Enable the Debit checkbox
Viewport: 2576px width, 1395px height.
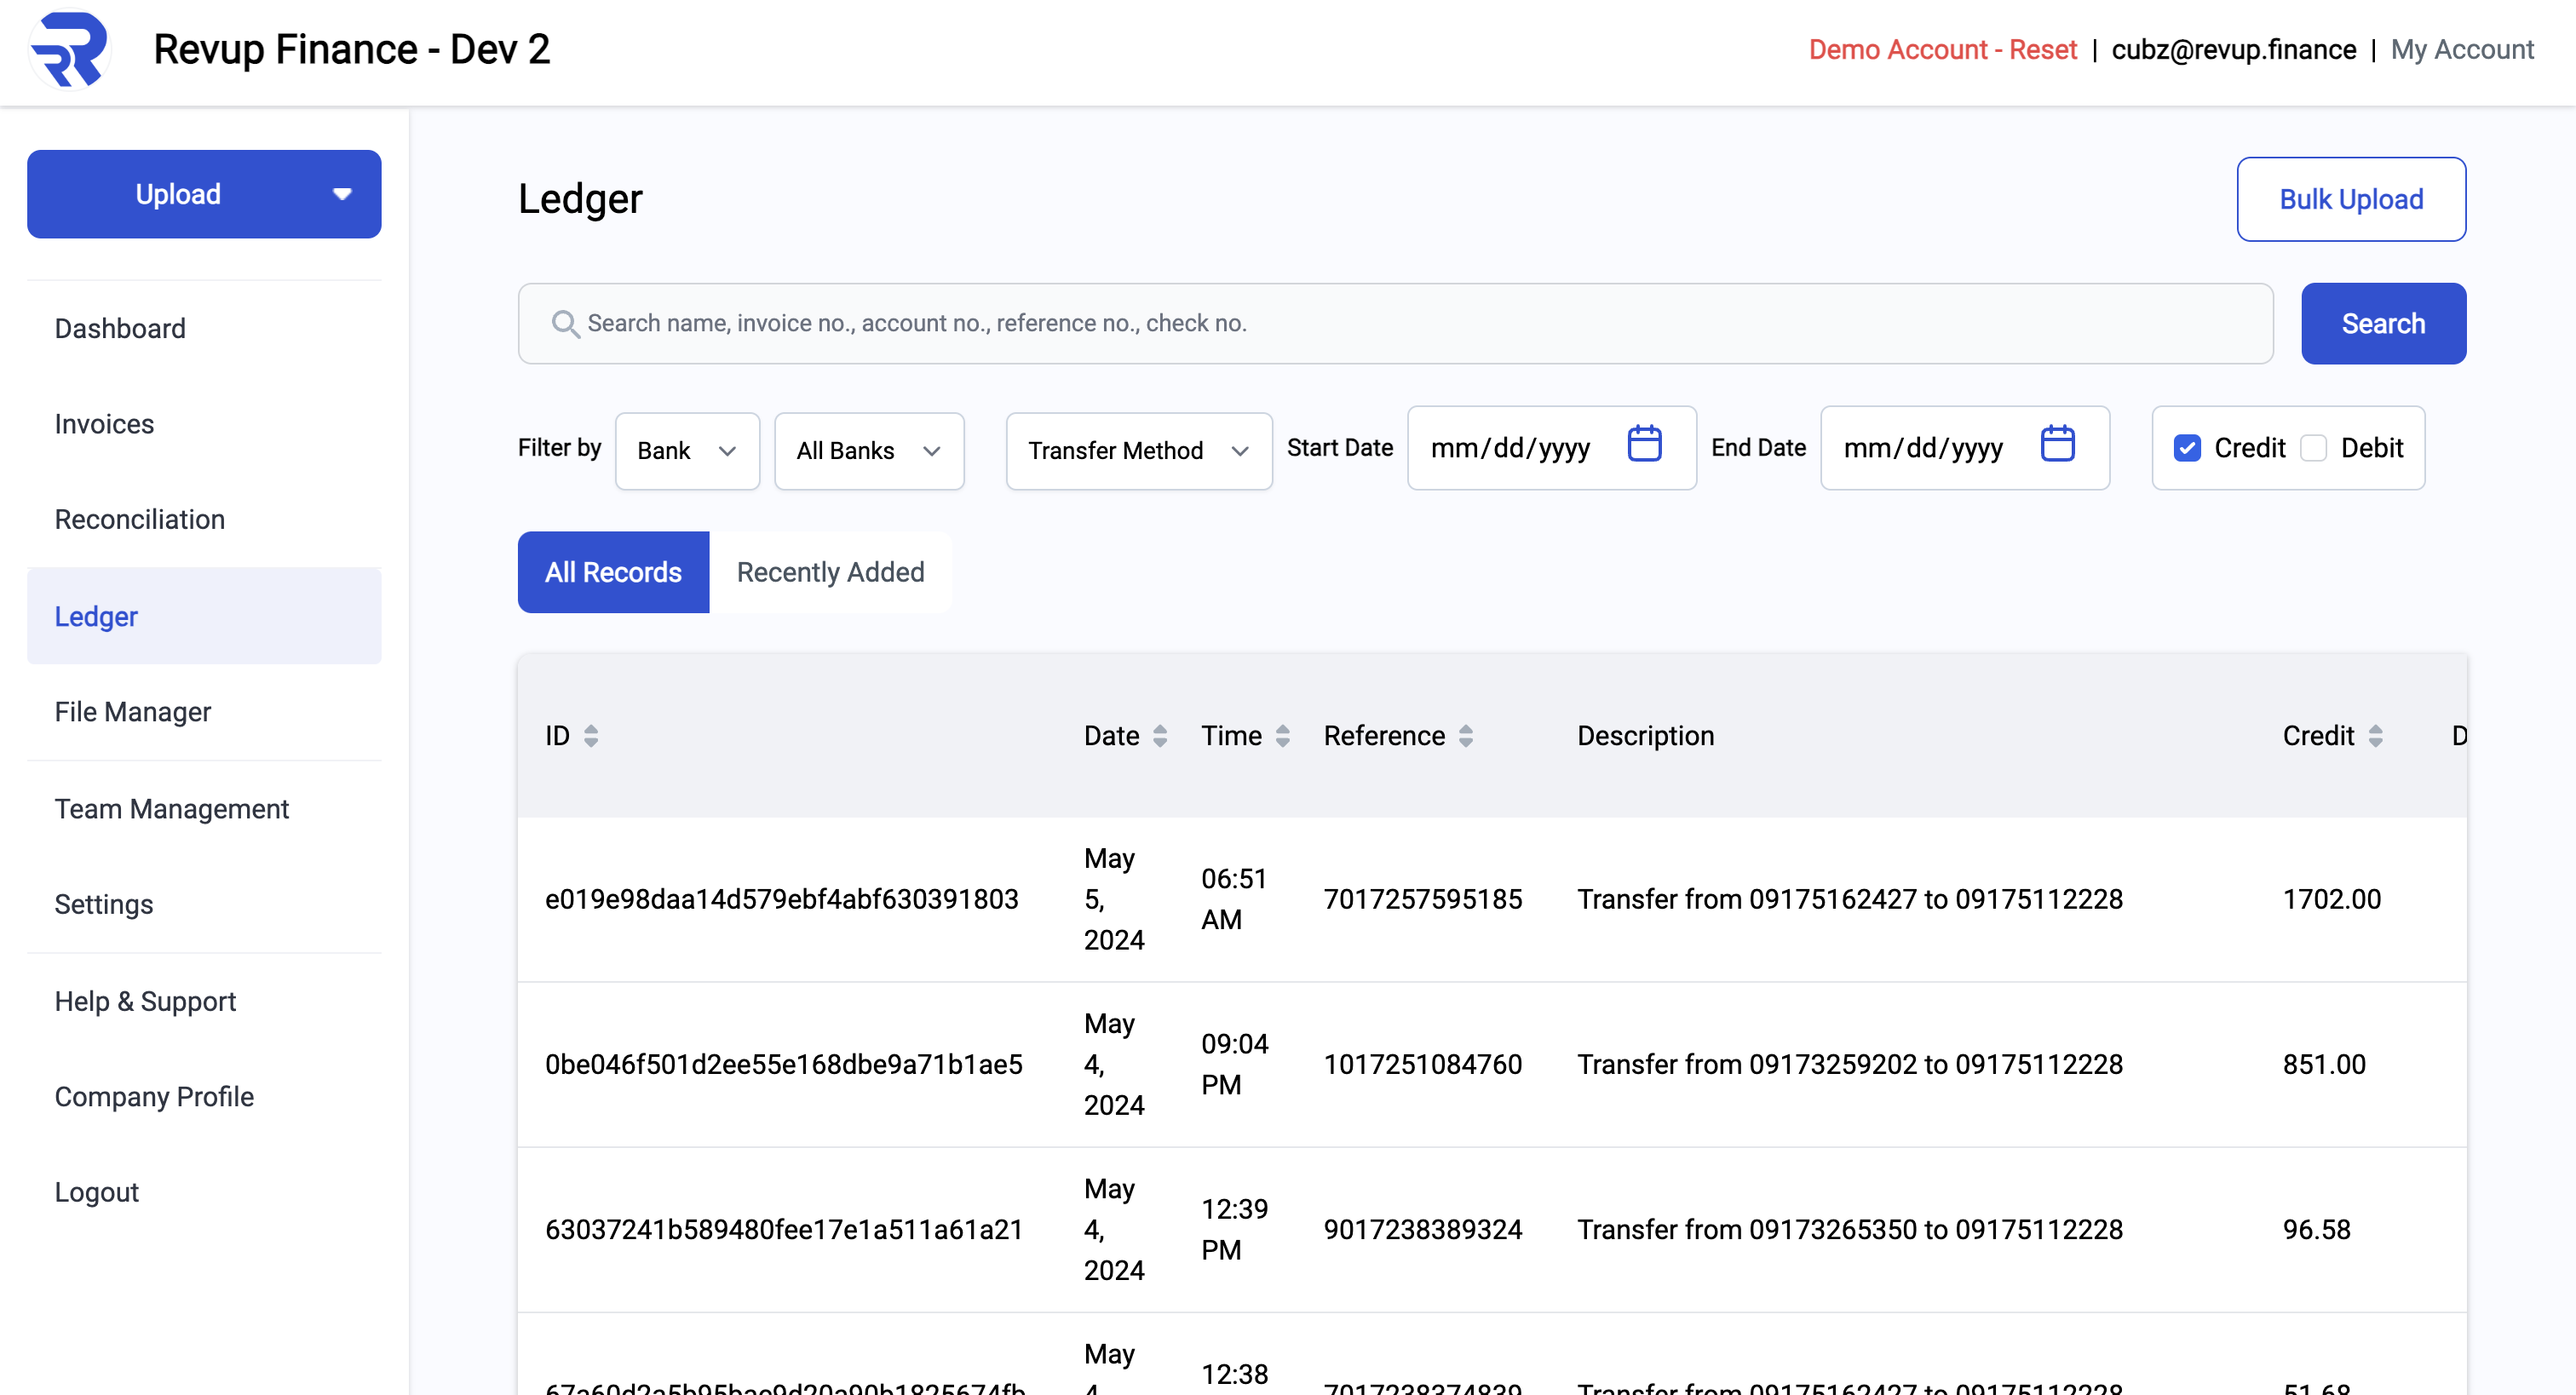coord(2313,448)
